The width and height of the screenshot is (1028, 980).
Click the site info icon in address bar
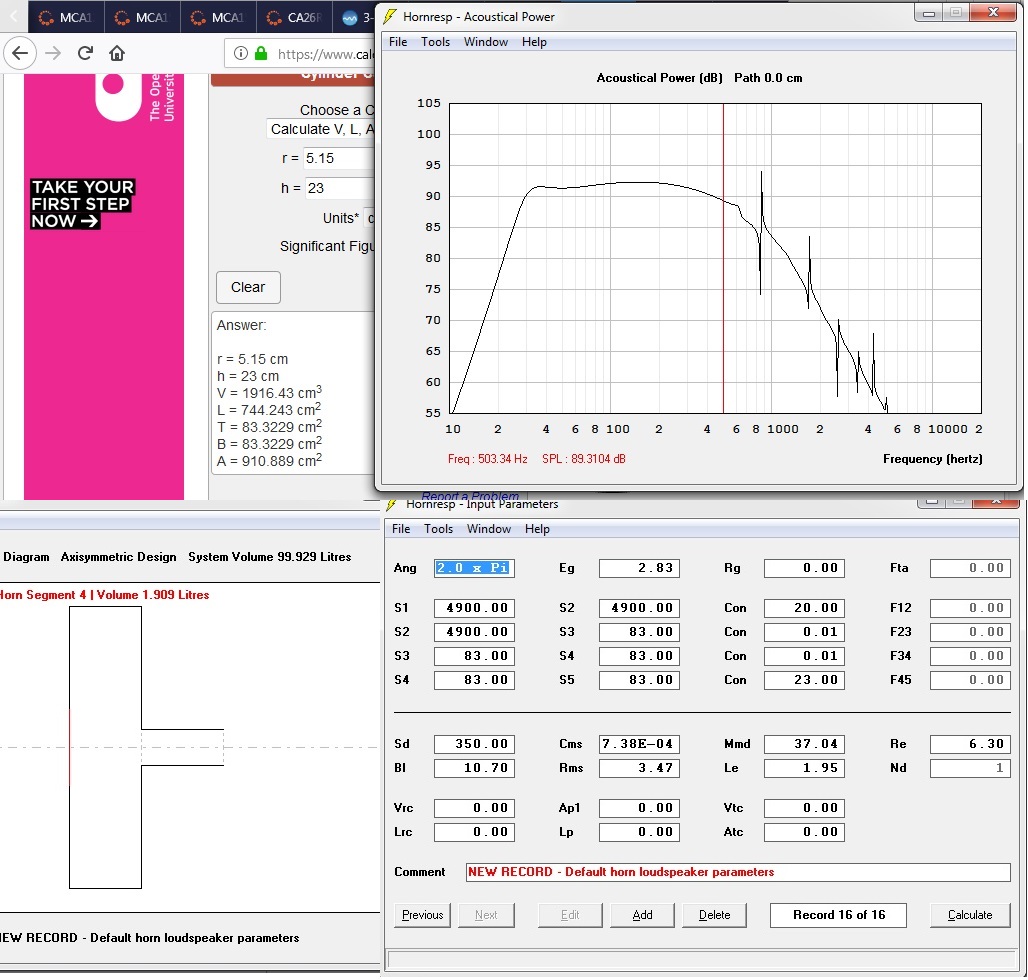pyautogui.click(x=241, y=53)
